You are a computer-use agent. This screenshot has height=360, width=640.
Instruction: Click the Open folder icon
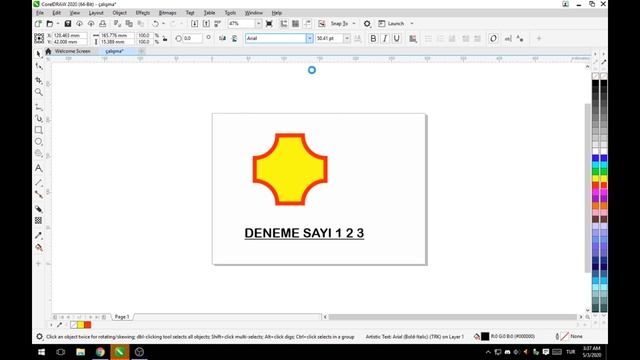tap(50, 24)
